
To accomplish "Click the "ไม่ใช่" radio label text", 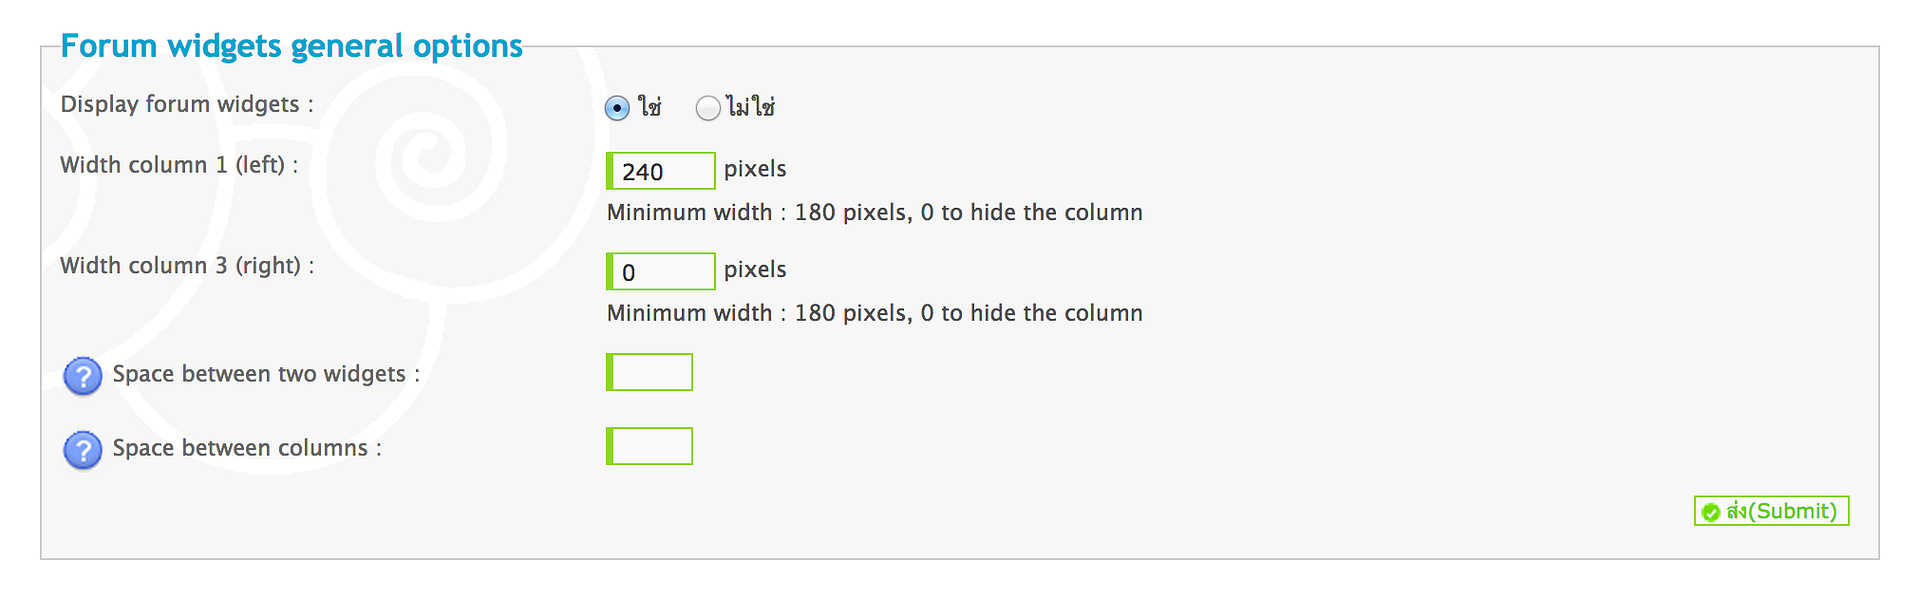I will (x=751, y=106).
